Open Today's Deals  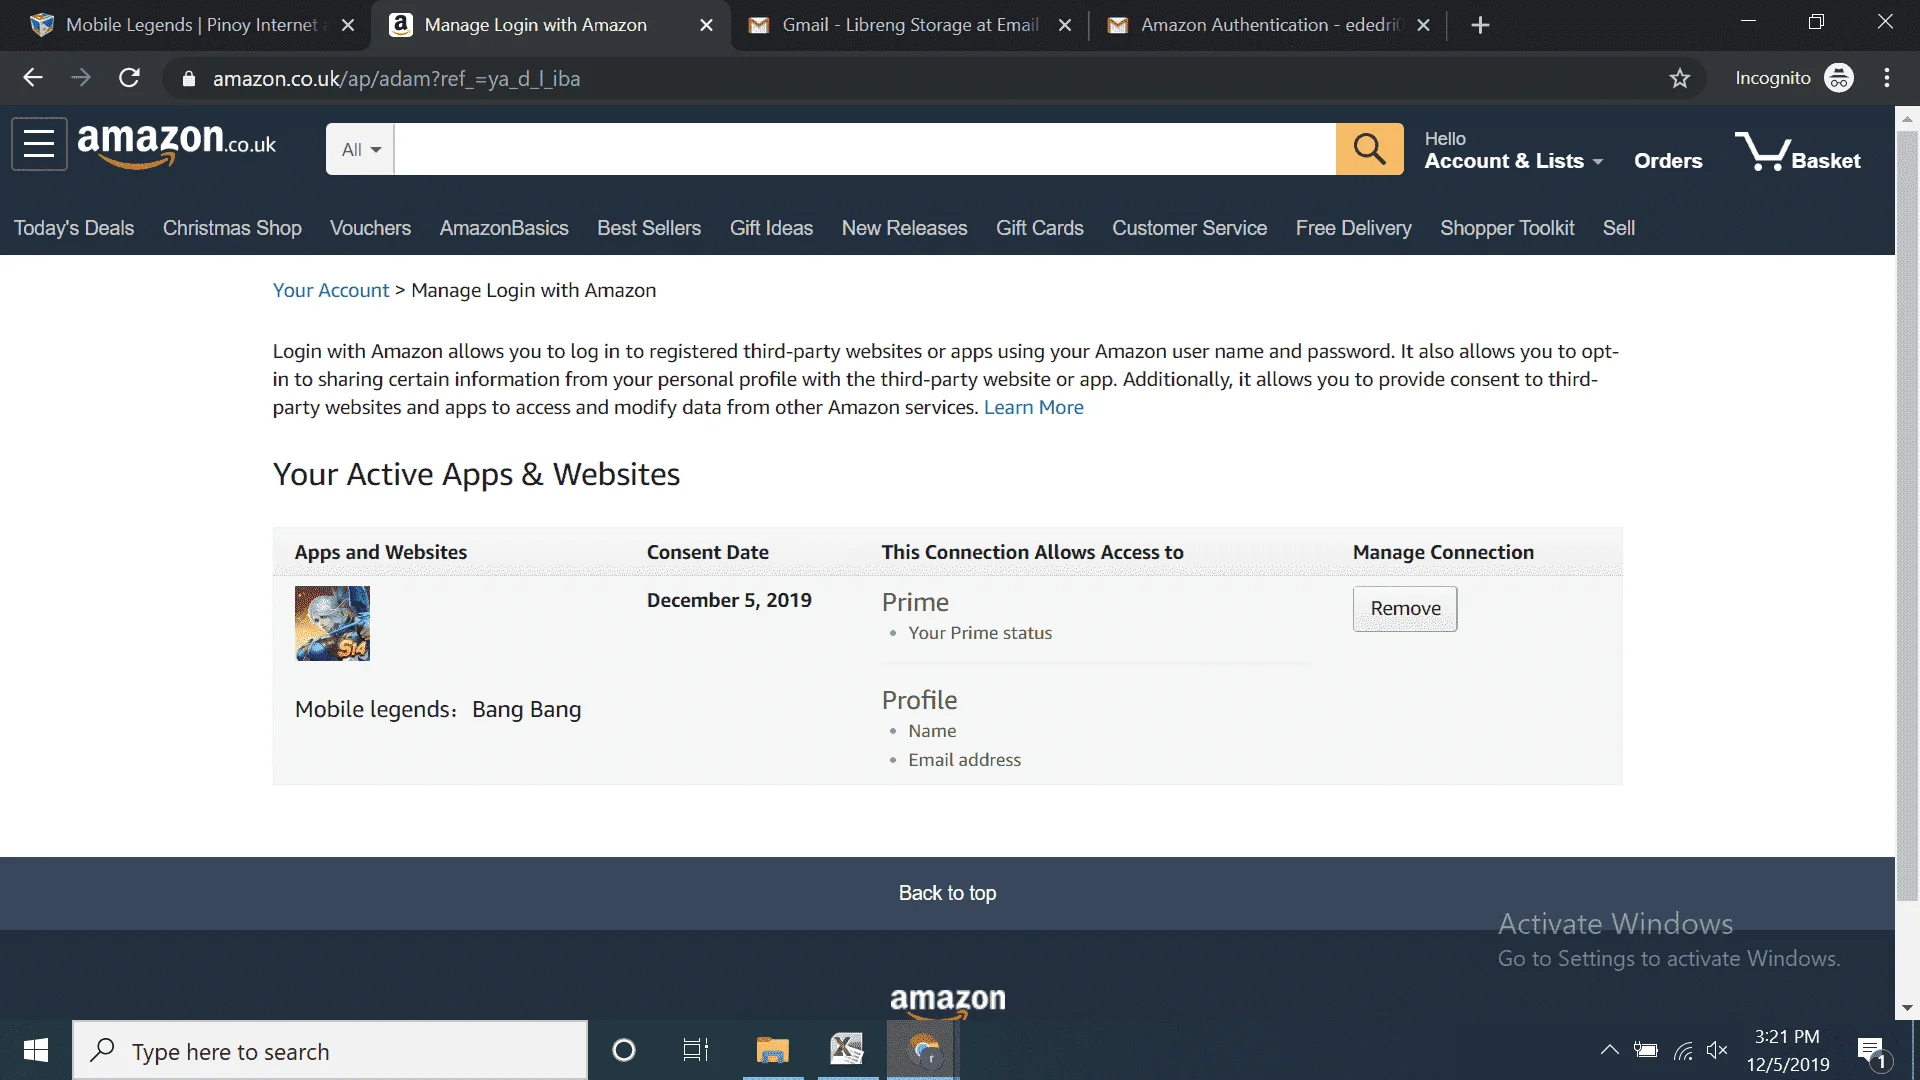[74, 228]
